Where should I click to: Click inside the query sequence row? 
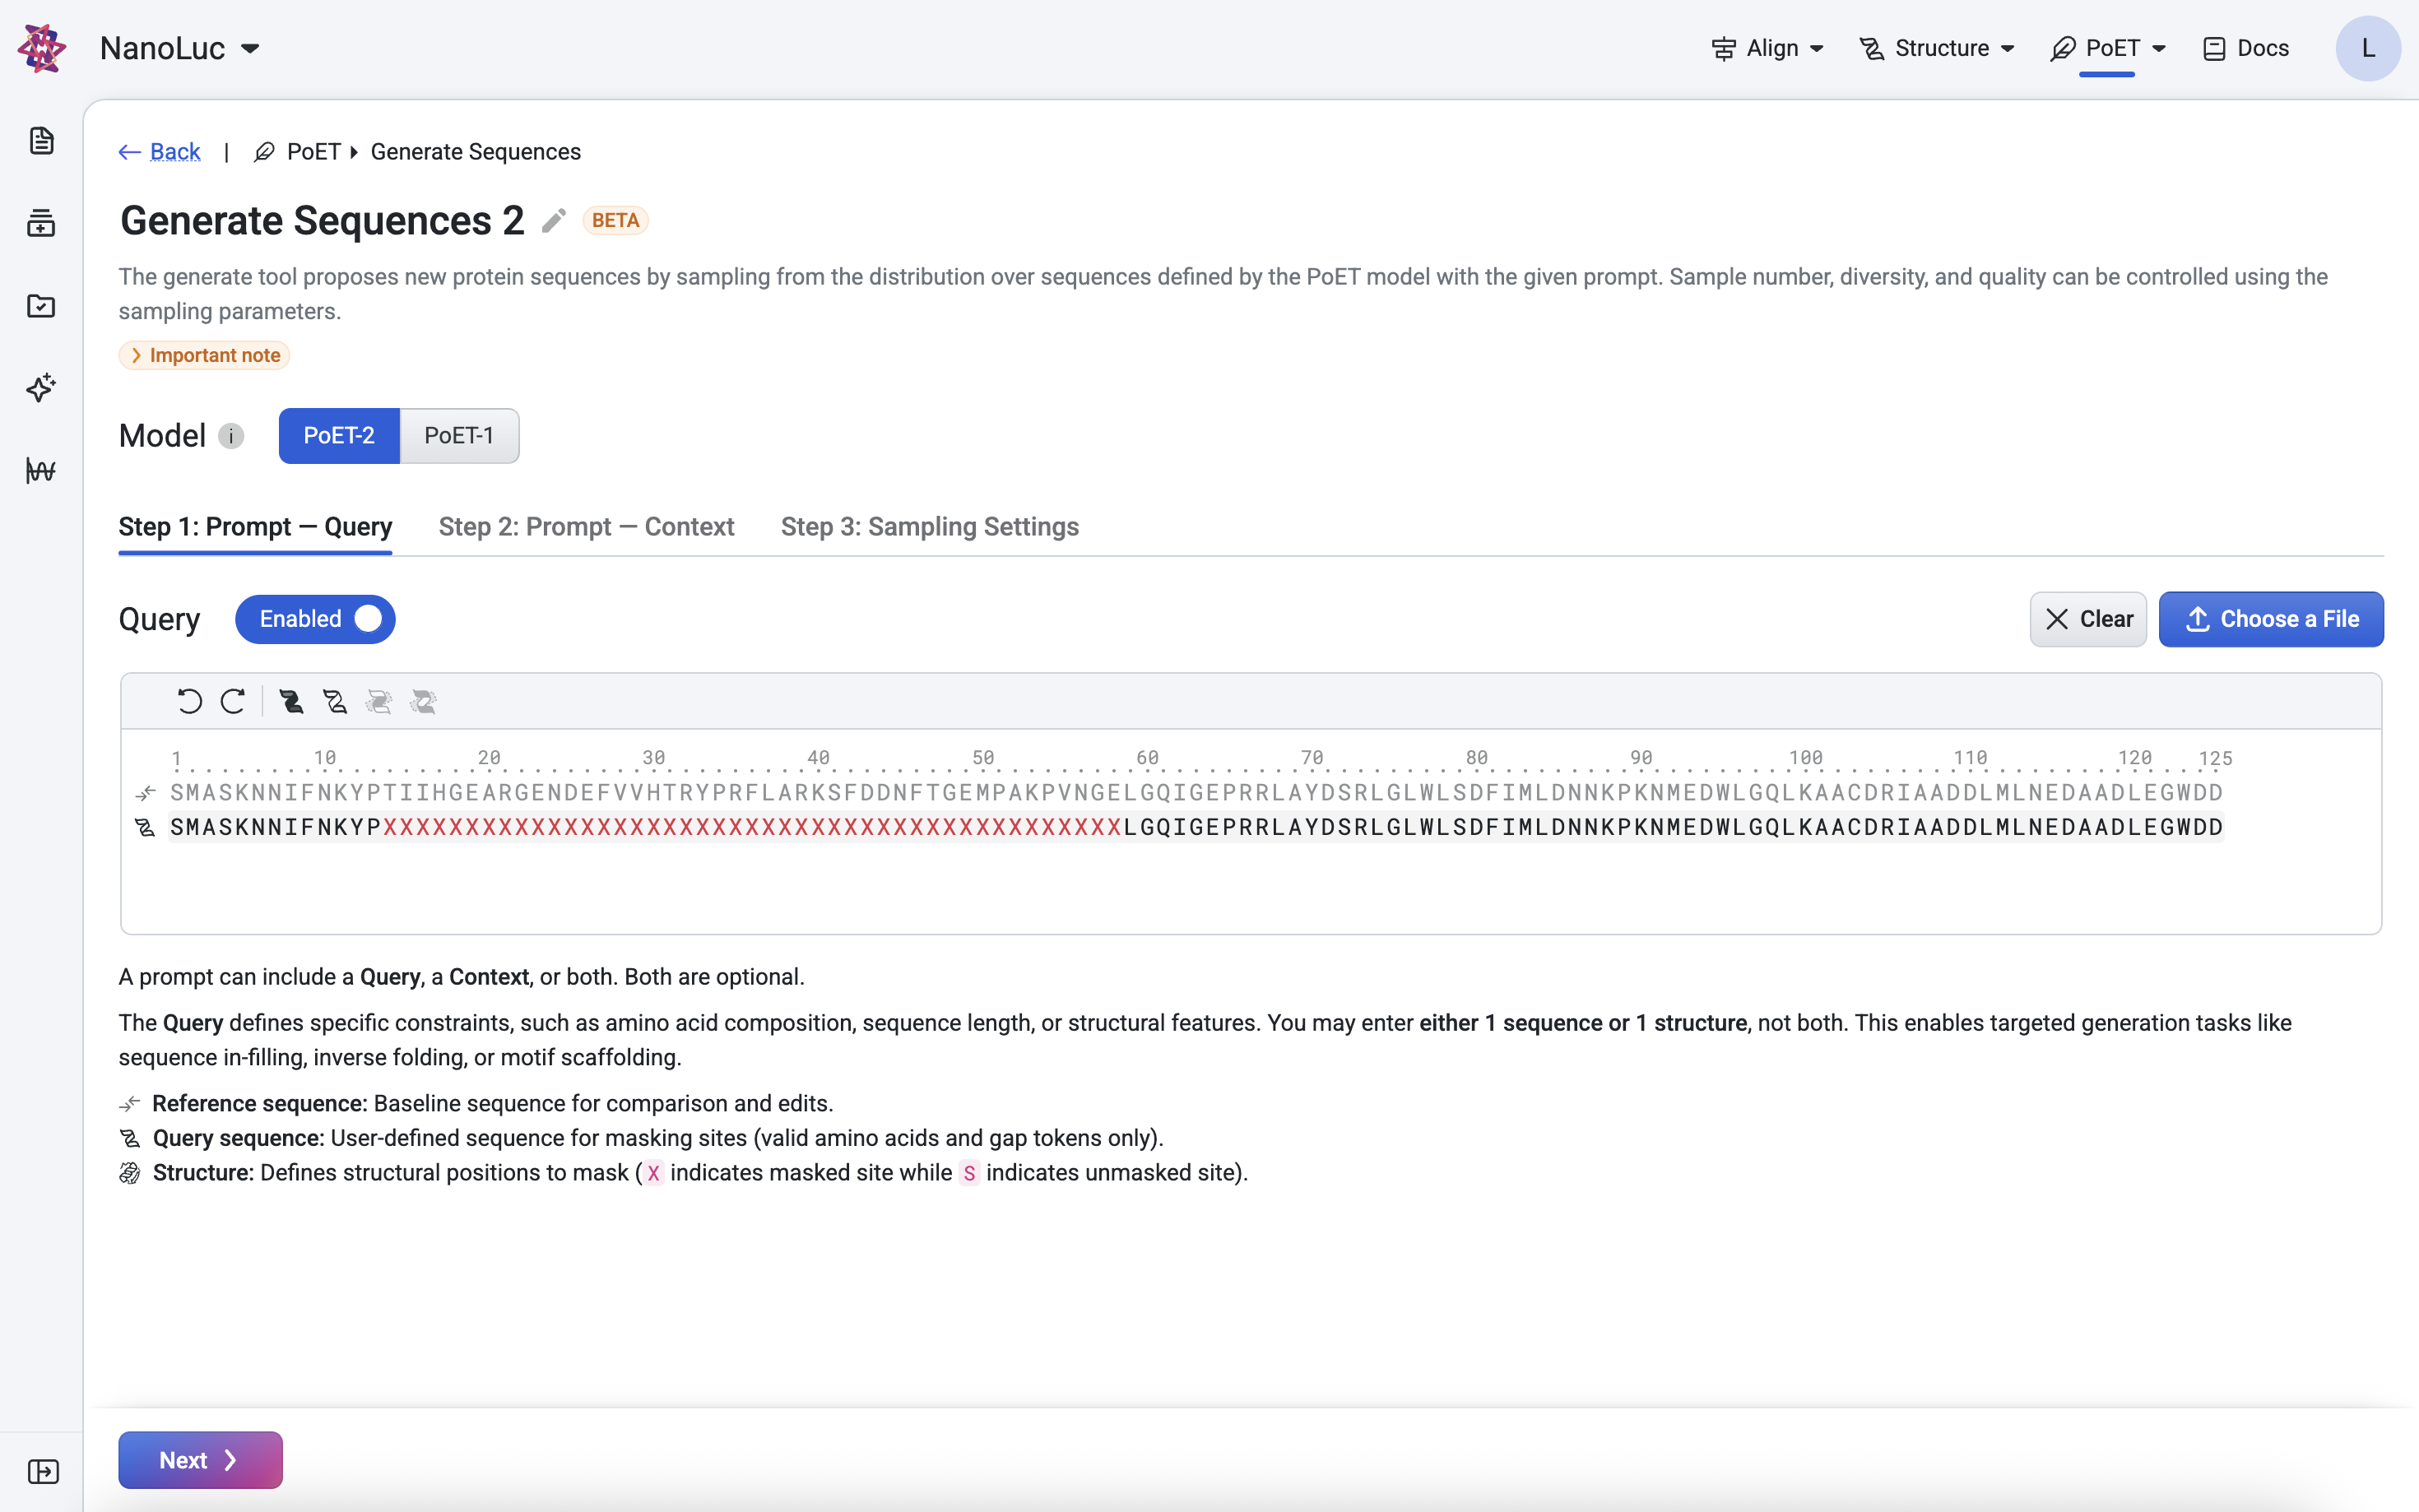pos(1196,827)
